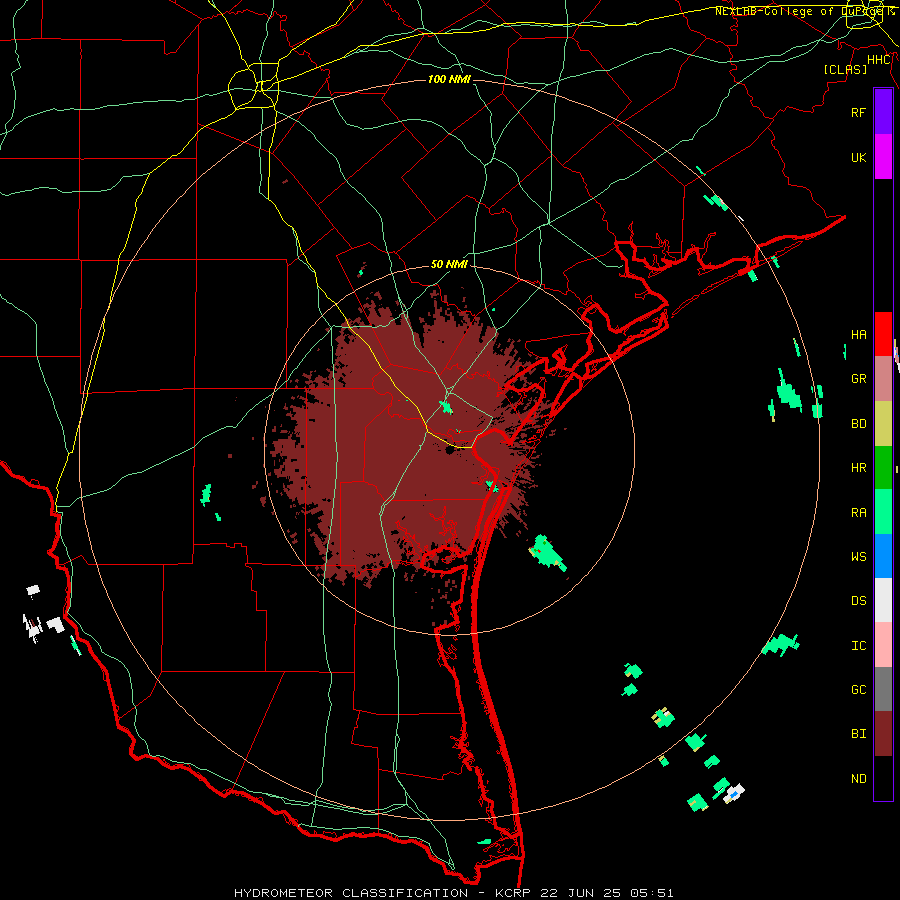
Task: Select the IC light pink legend swatch
Action: 883,645
